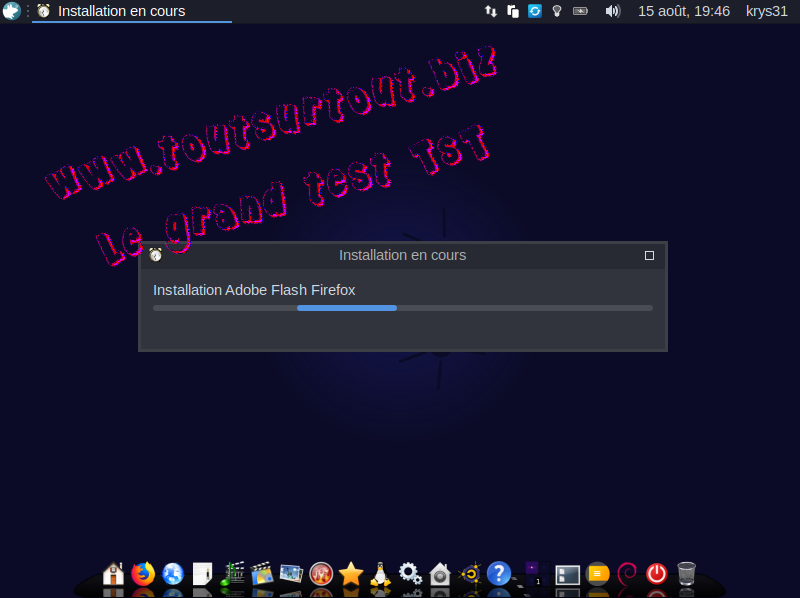Open the red round burner dock icon
Image resolution: width=800 pixels, height=598 pixels.
pyautogui.click(x=321, y=574)
